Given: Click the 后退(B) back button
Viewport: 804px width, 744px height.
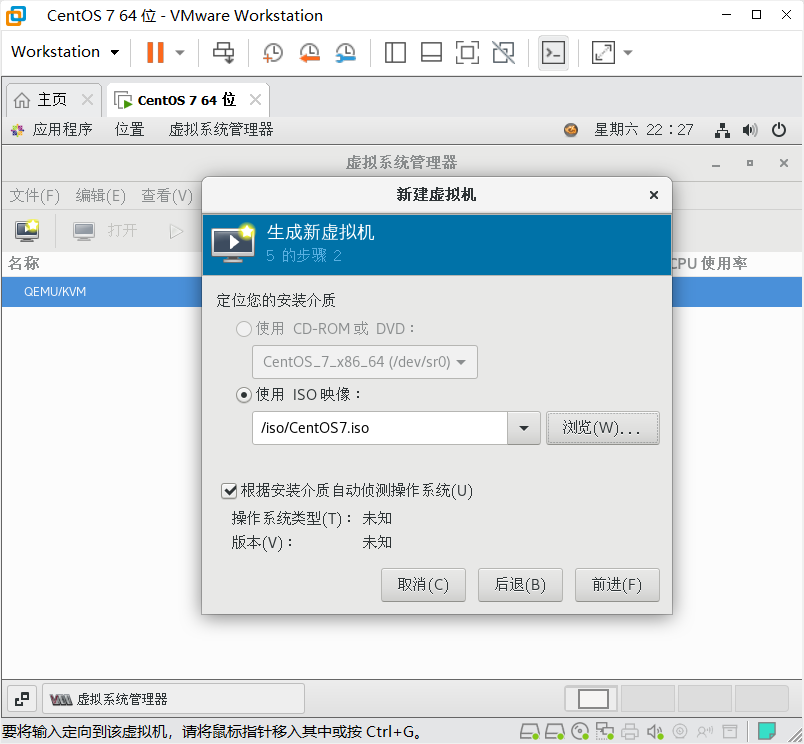Looking at the screenshot, I should (520, 585).
